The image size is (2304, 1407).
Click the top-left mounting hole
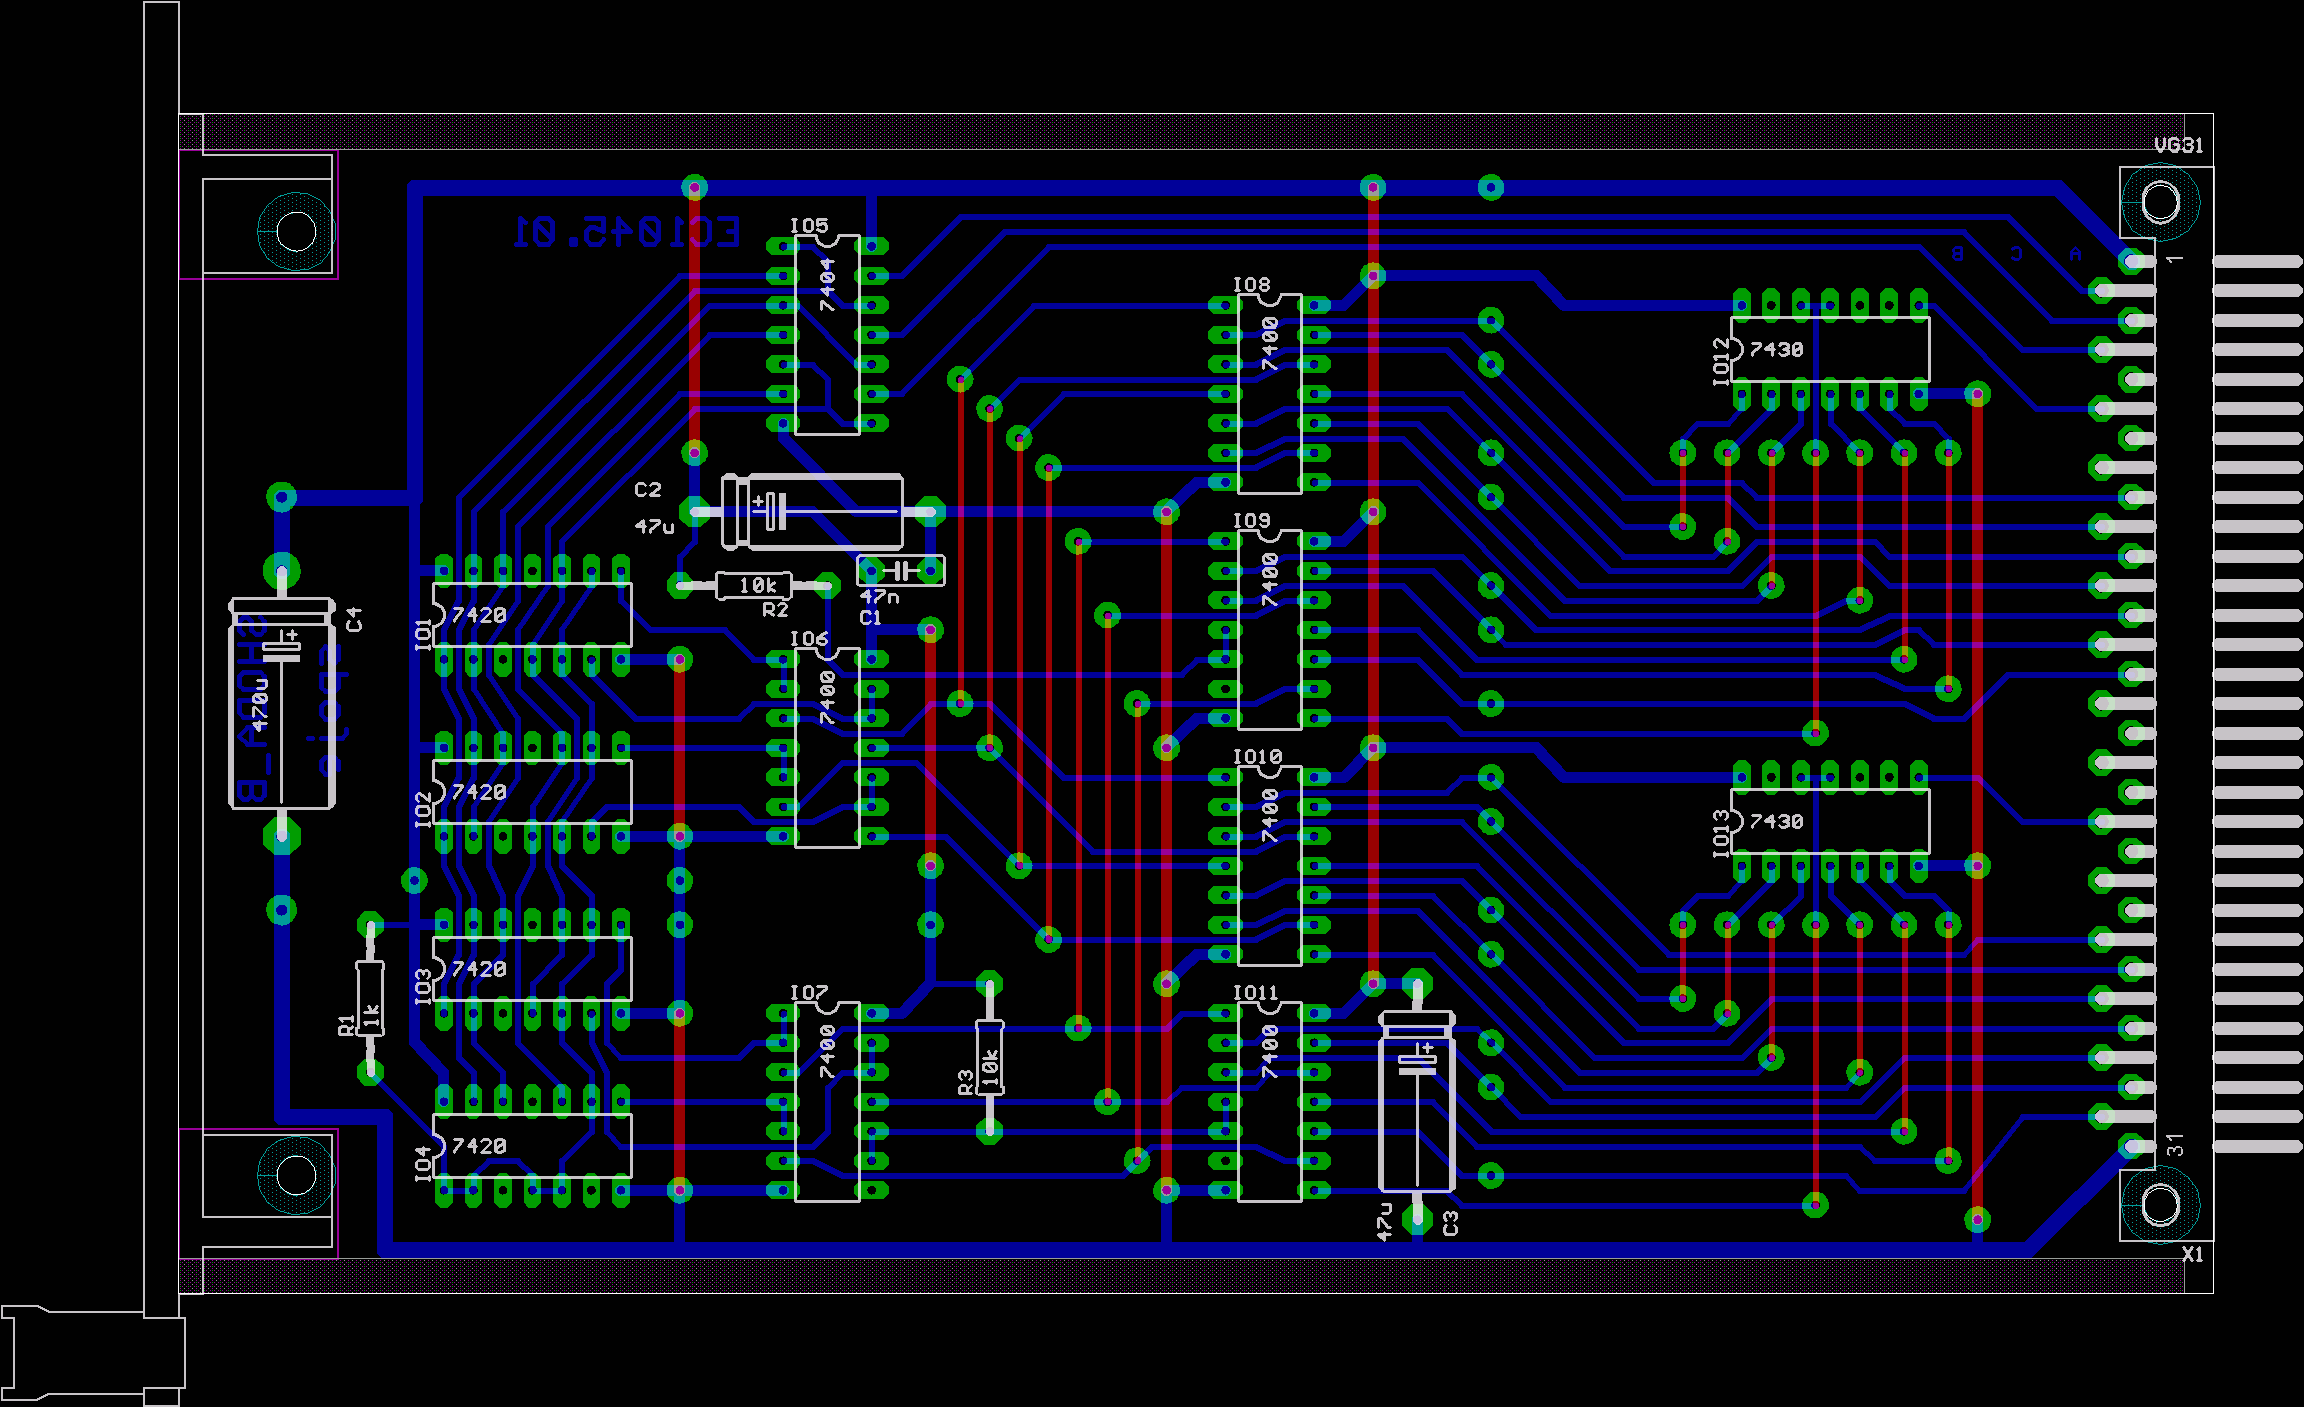(x=296, y=231)
